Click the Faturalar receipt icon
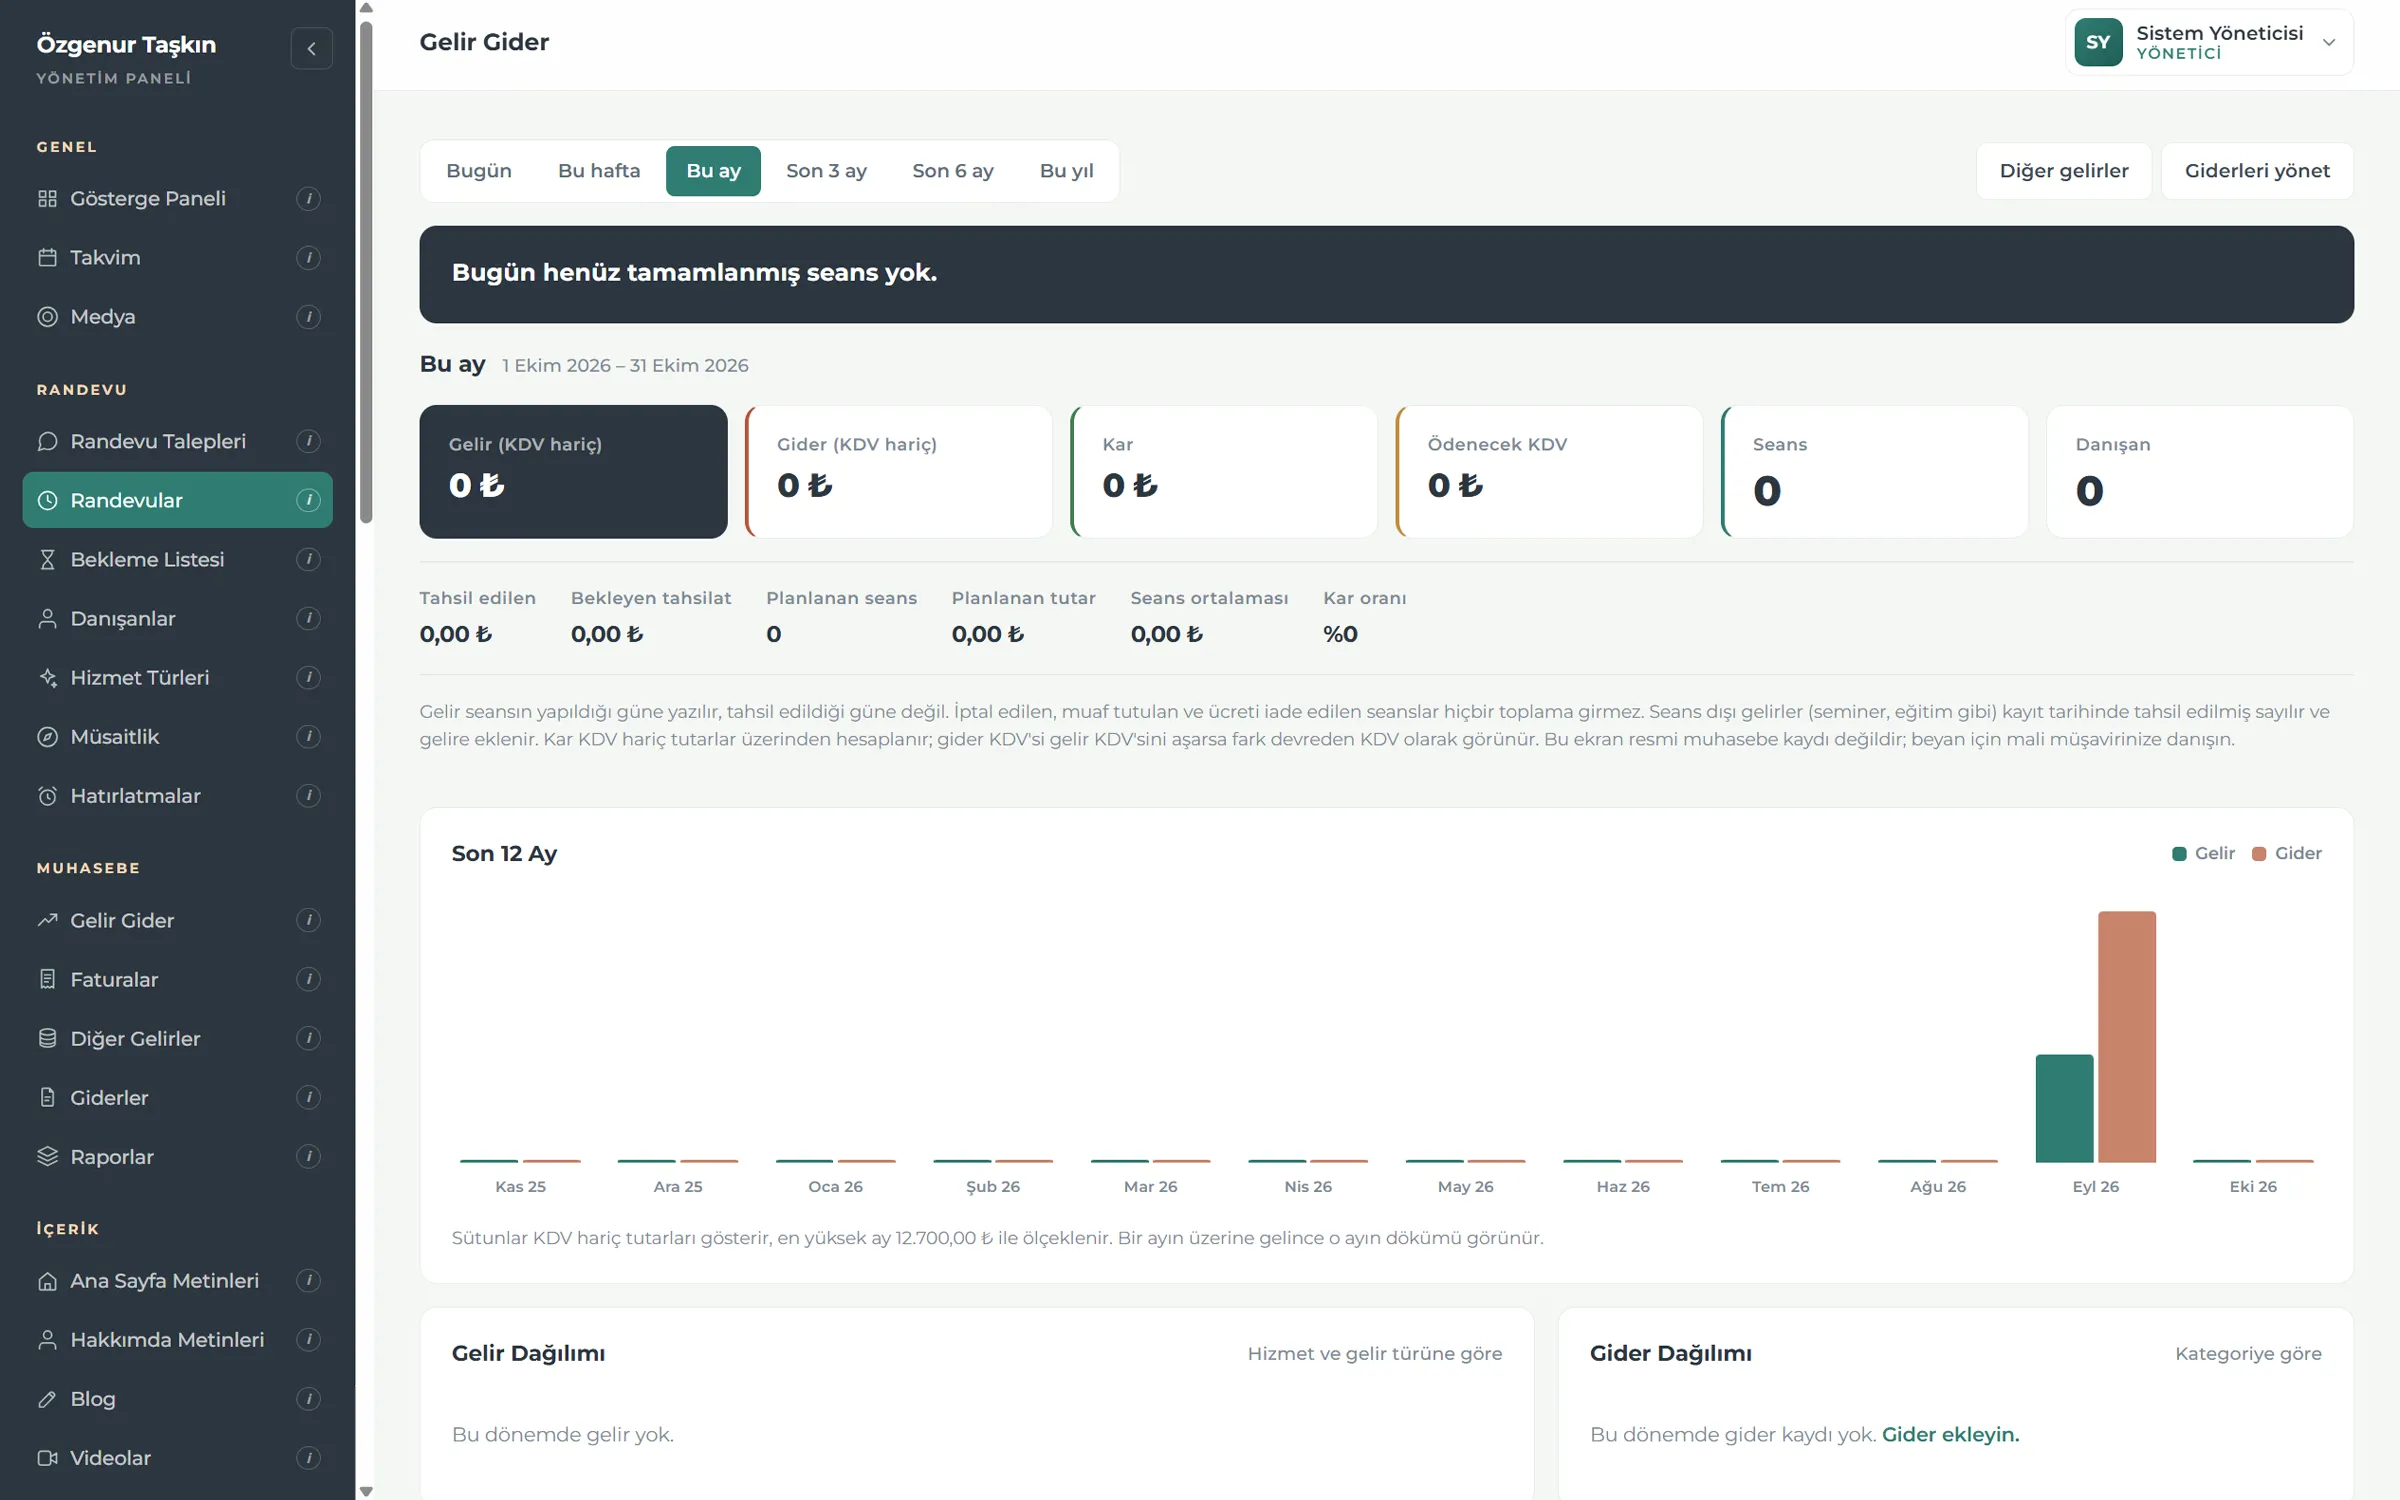2400x1500 pixels. 47,979
